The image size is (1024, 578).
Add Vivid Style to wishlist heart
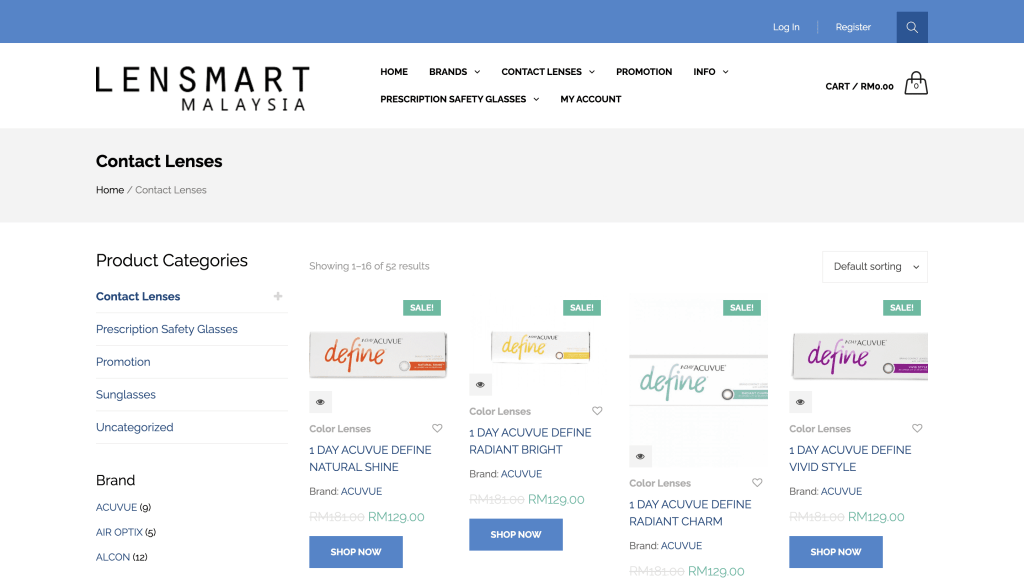(917, 428)
